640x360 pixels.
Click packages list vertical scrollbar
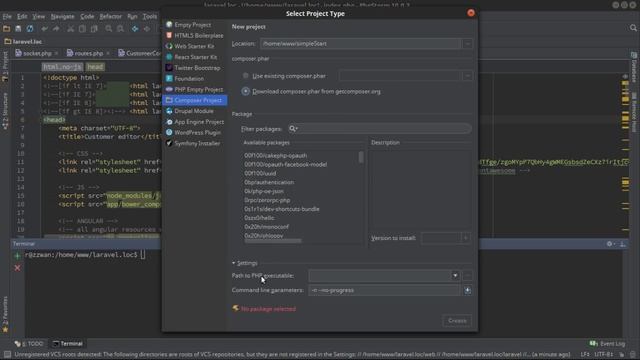(361, 157)
